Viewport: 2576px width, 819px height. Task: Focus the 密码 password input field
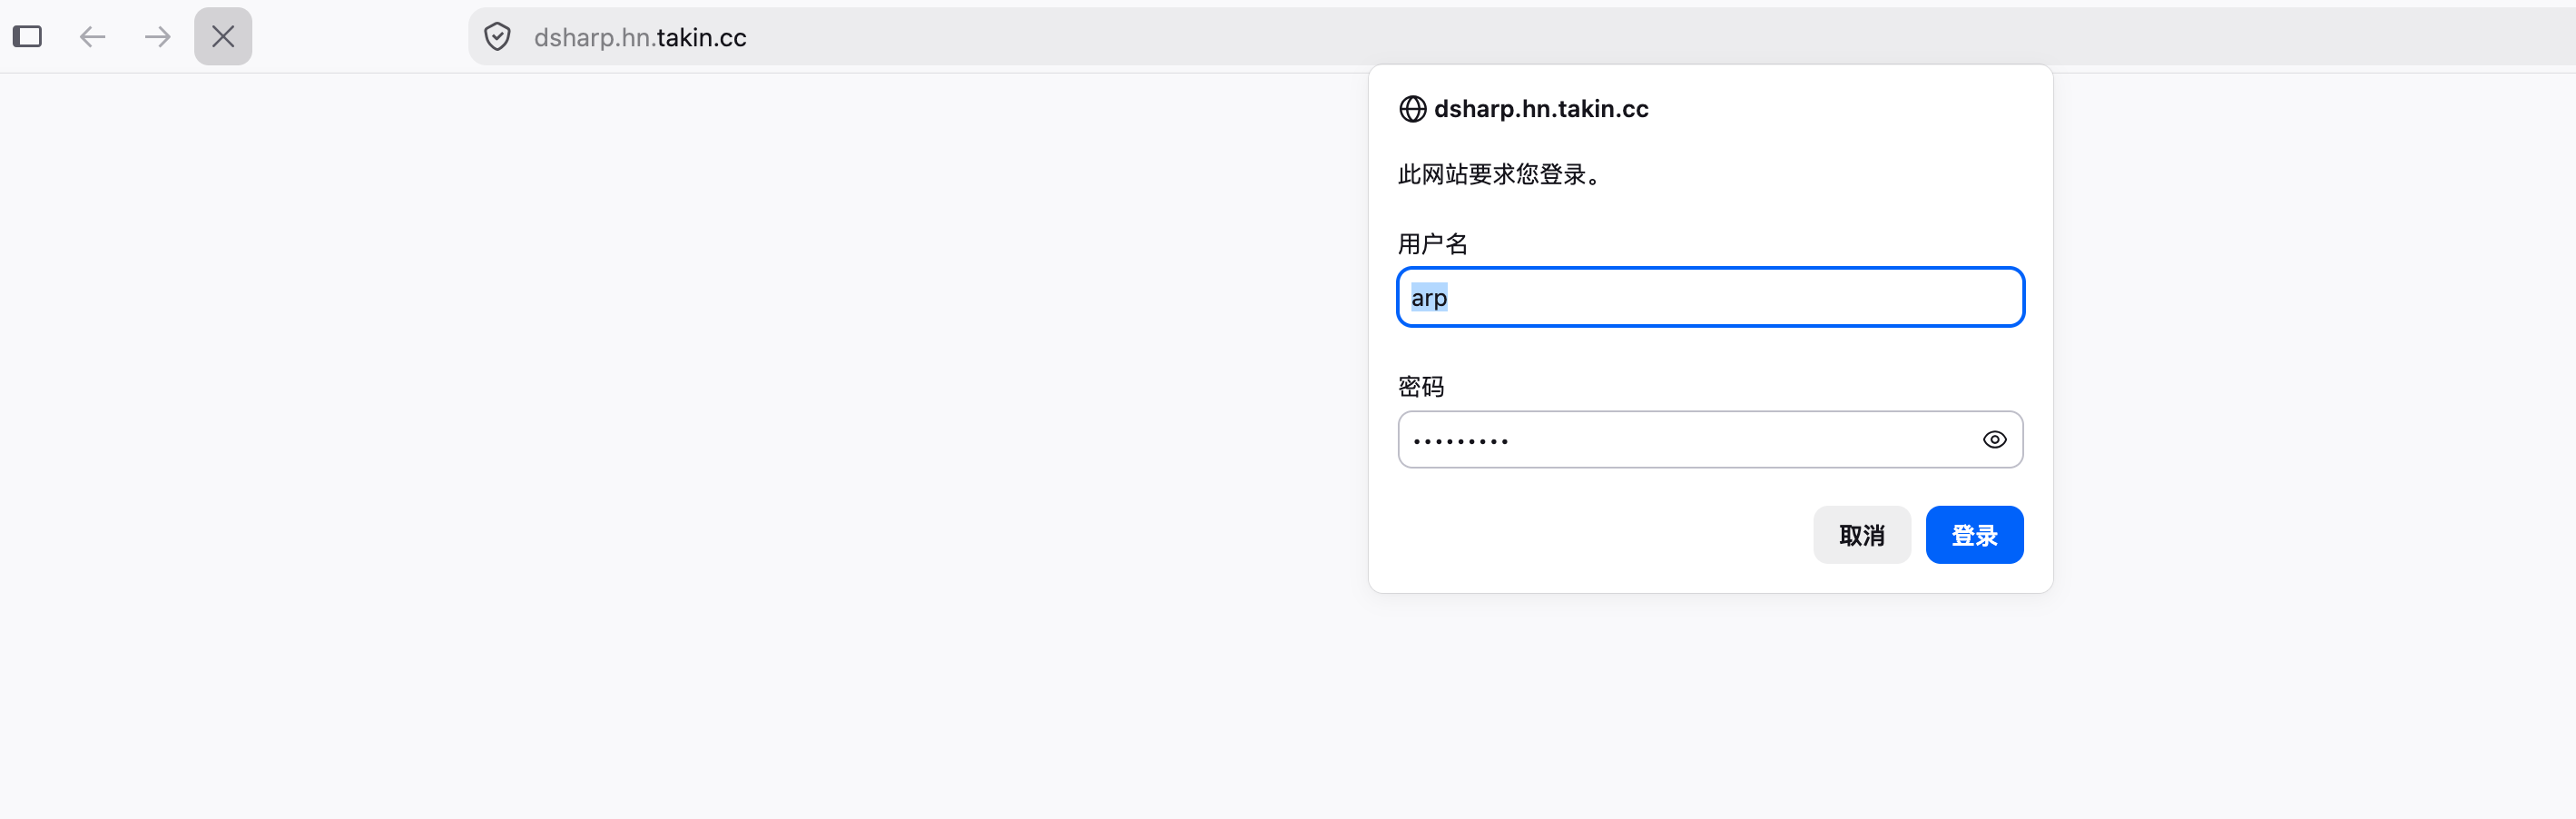[1710, 440]
